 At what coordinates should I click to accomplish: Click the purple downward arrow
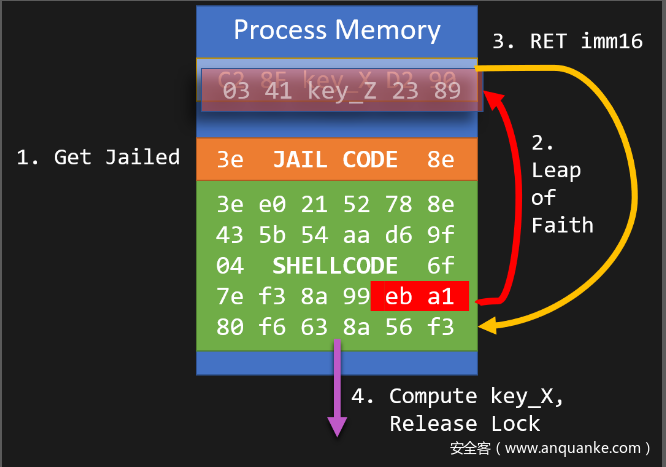click(x=337, y=398)
